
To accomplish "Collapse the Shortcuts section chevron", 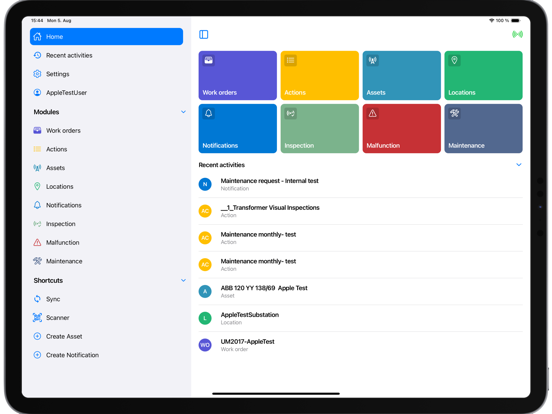I will click(x=183, y=281).
